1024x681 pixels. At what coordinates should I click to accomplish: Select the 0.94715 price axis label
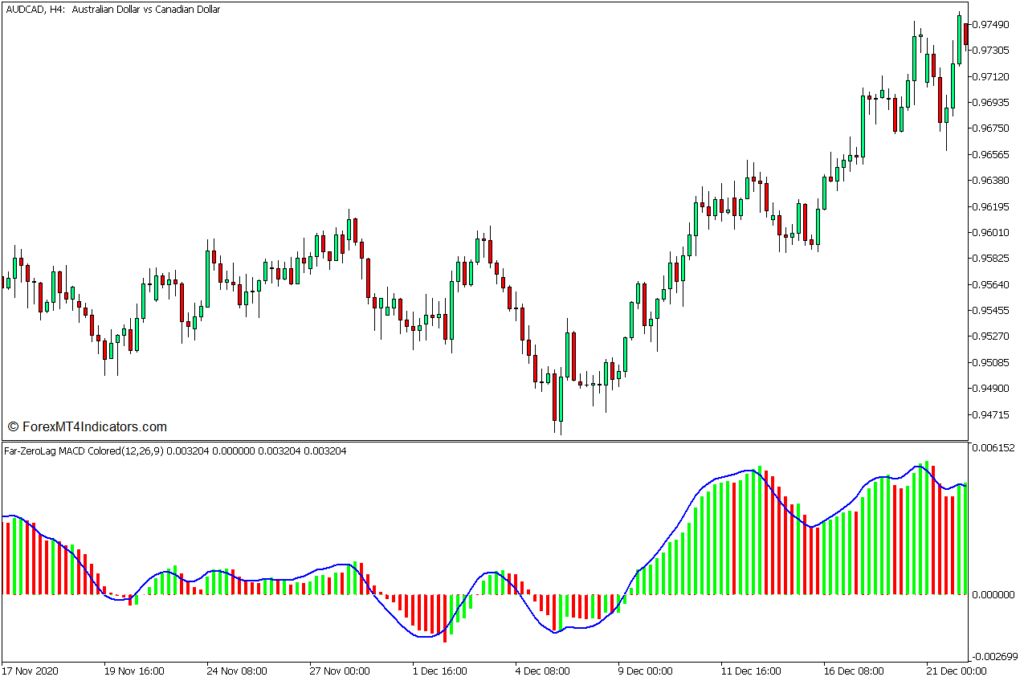(x=994, y=414)
